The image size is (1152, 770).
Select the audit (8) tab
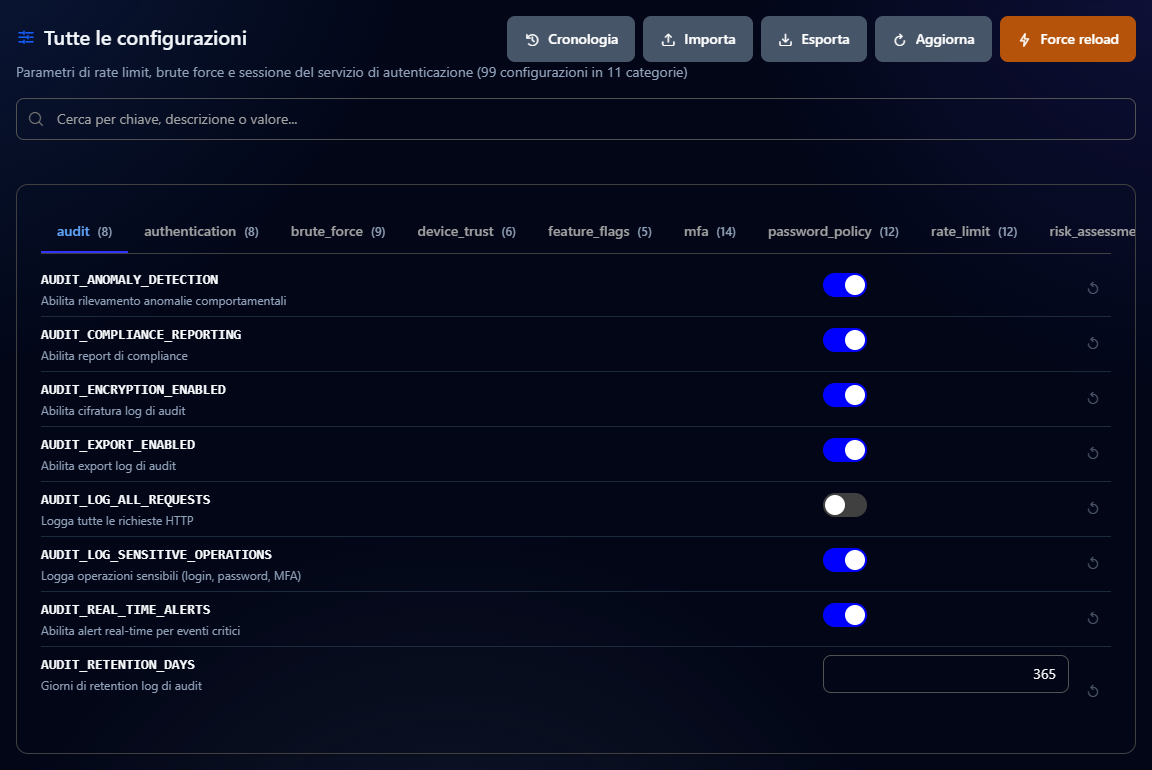[84, 231]
